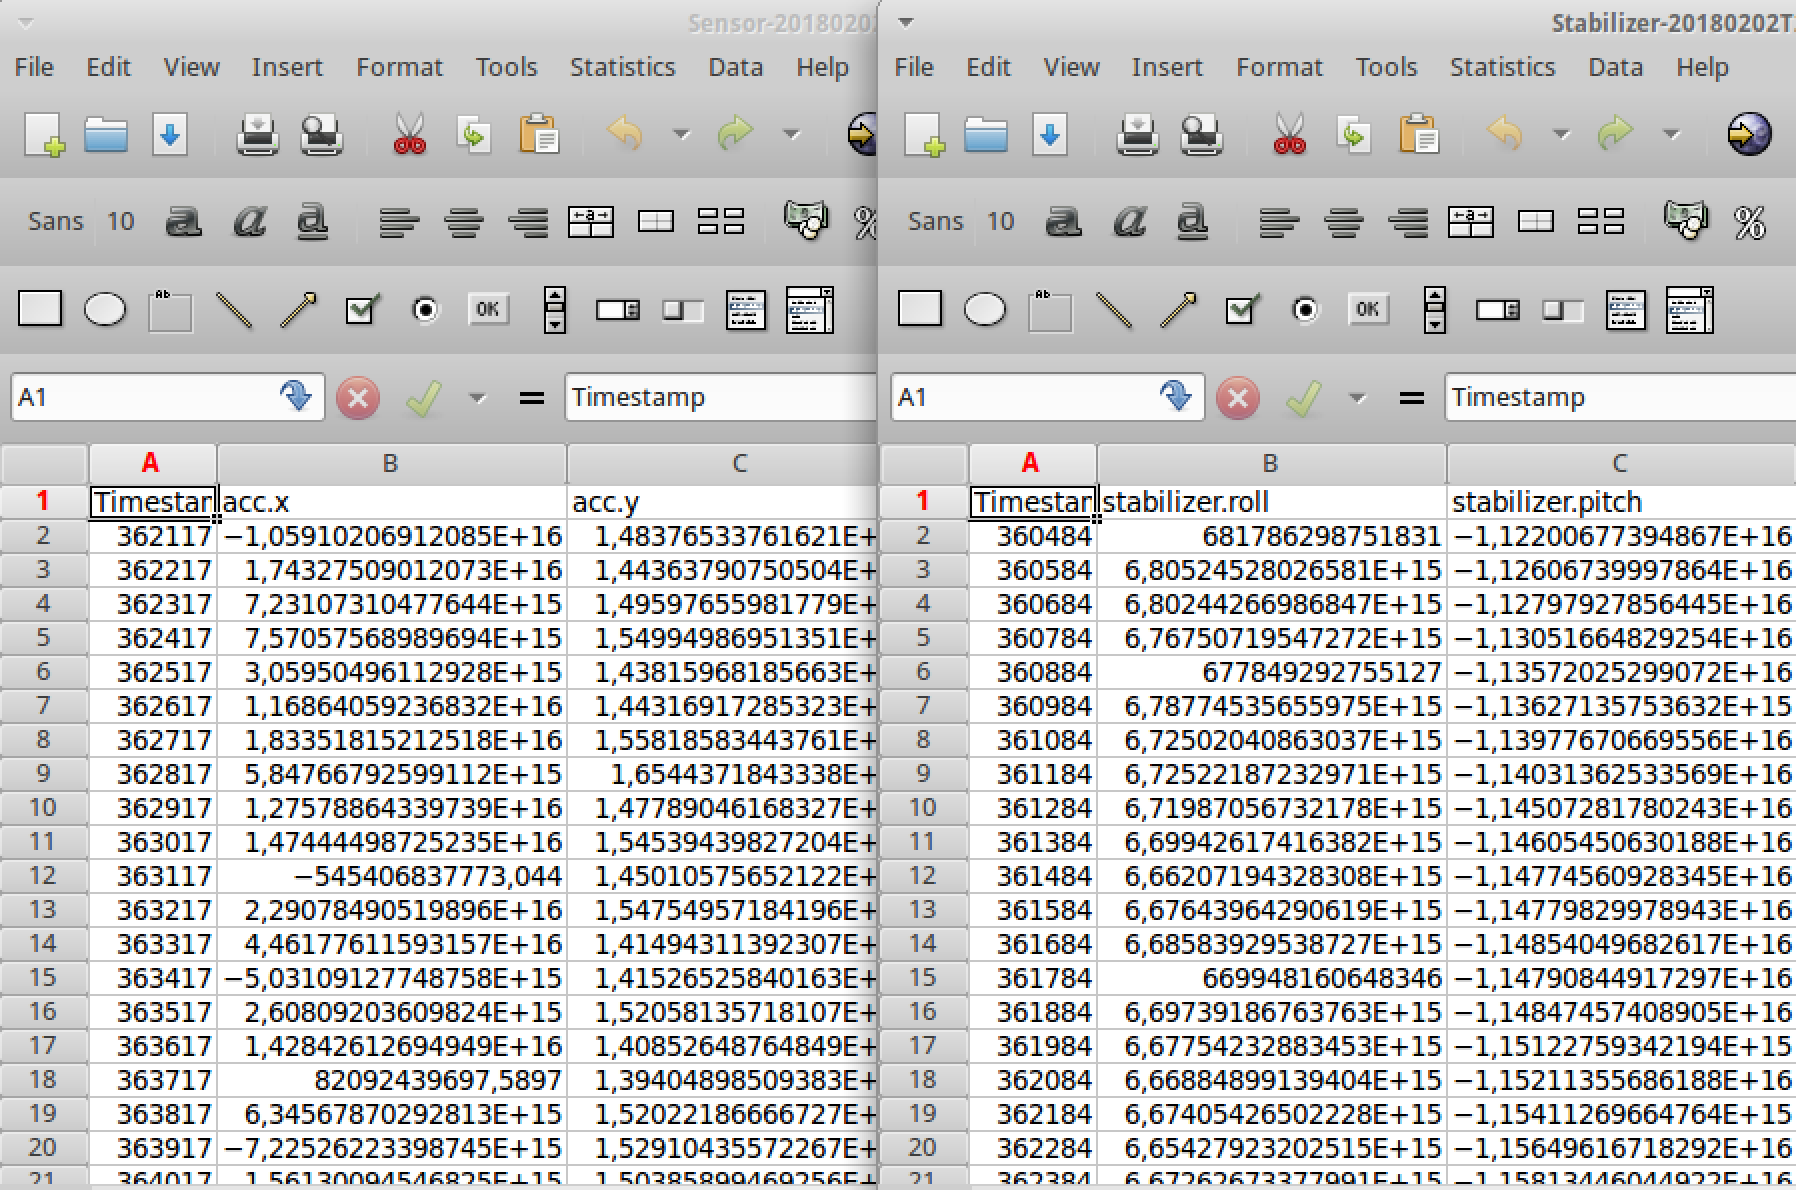This screenshot has height=1190, width=1796.
Task: Click the center horizontally icon in Sensor window
Action: [463, 222]
